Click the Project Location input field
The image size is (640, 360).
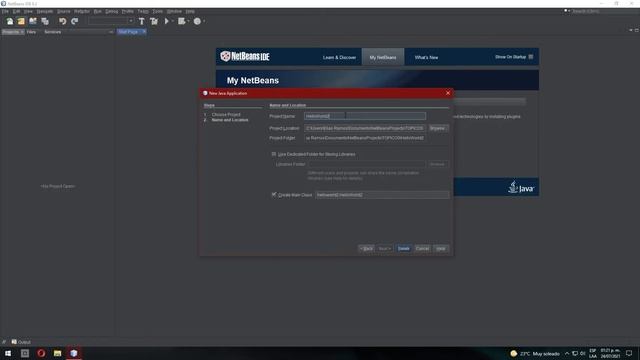click(x=365, y=128)
